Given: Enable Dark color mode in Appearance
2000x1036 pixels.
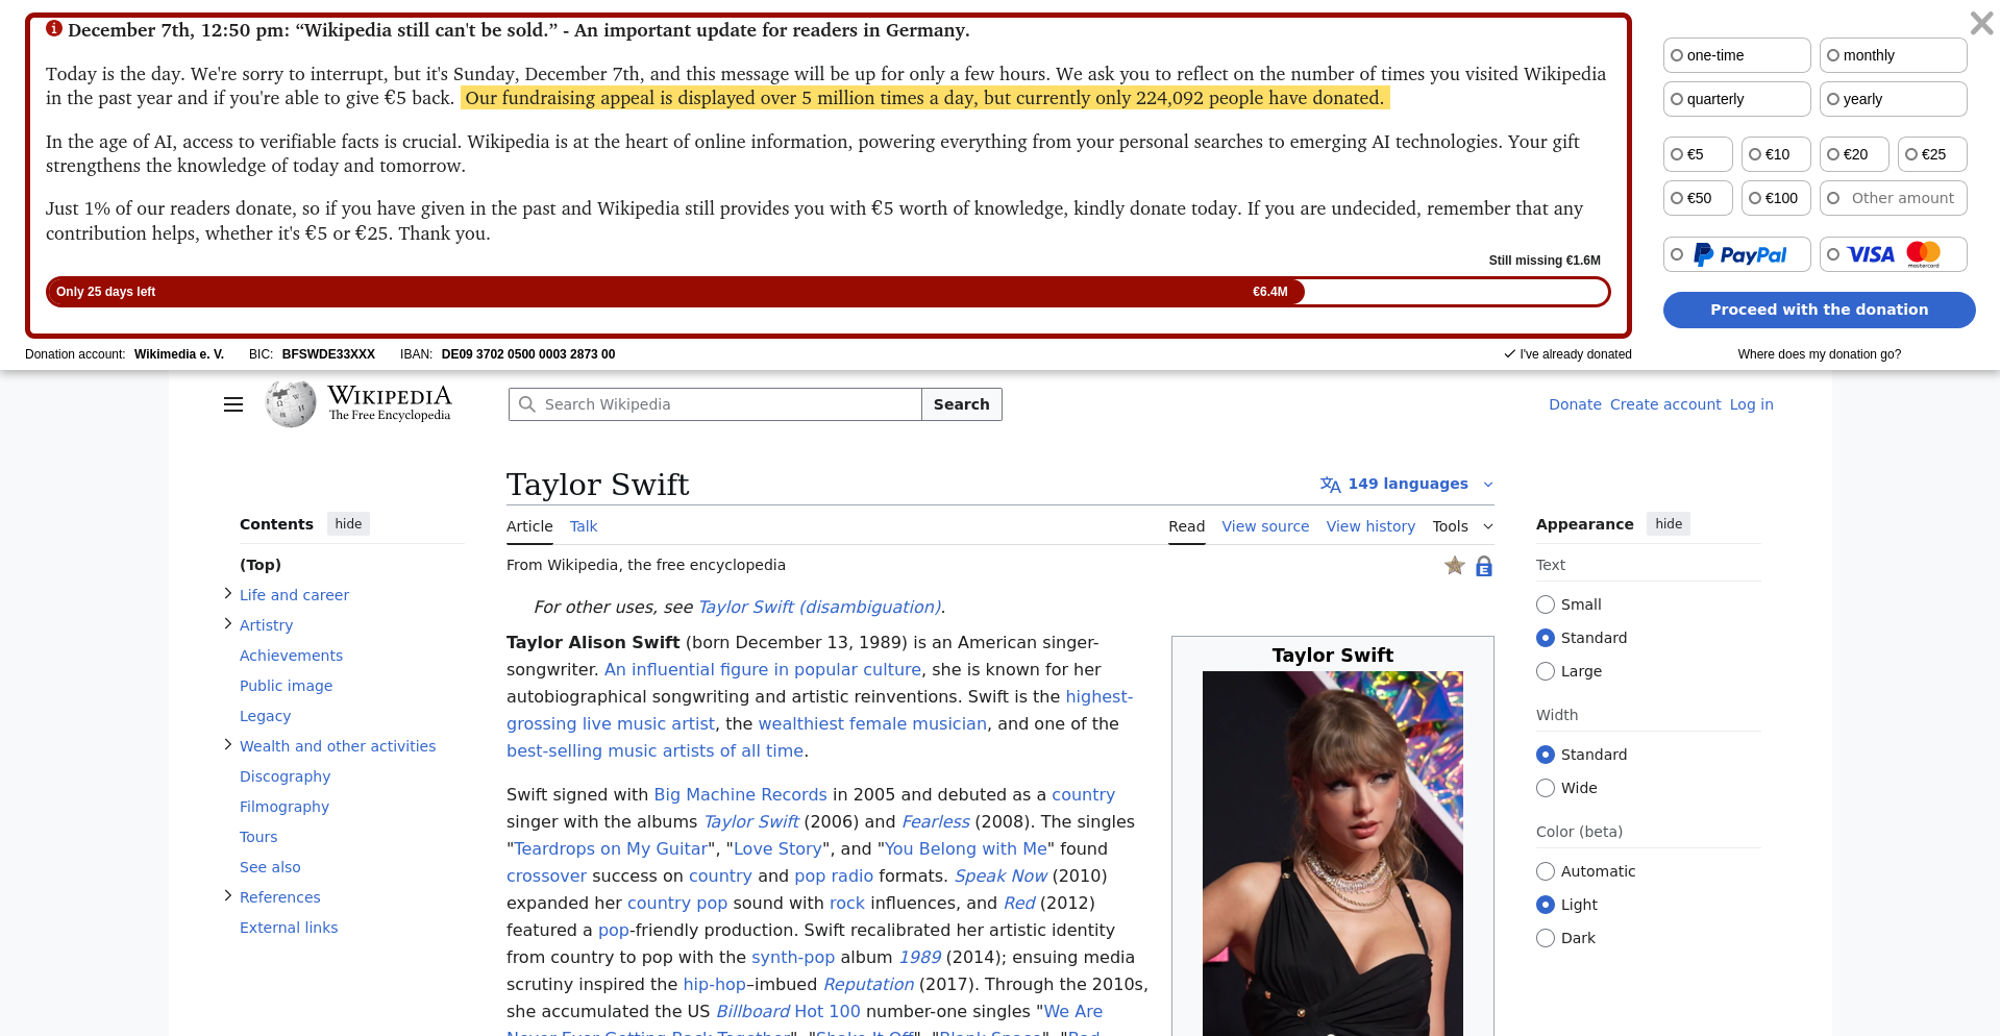Looking at the screenshot, I should (1545, 938).
